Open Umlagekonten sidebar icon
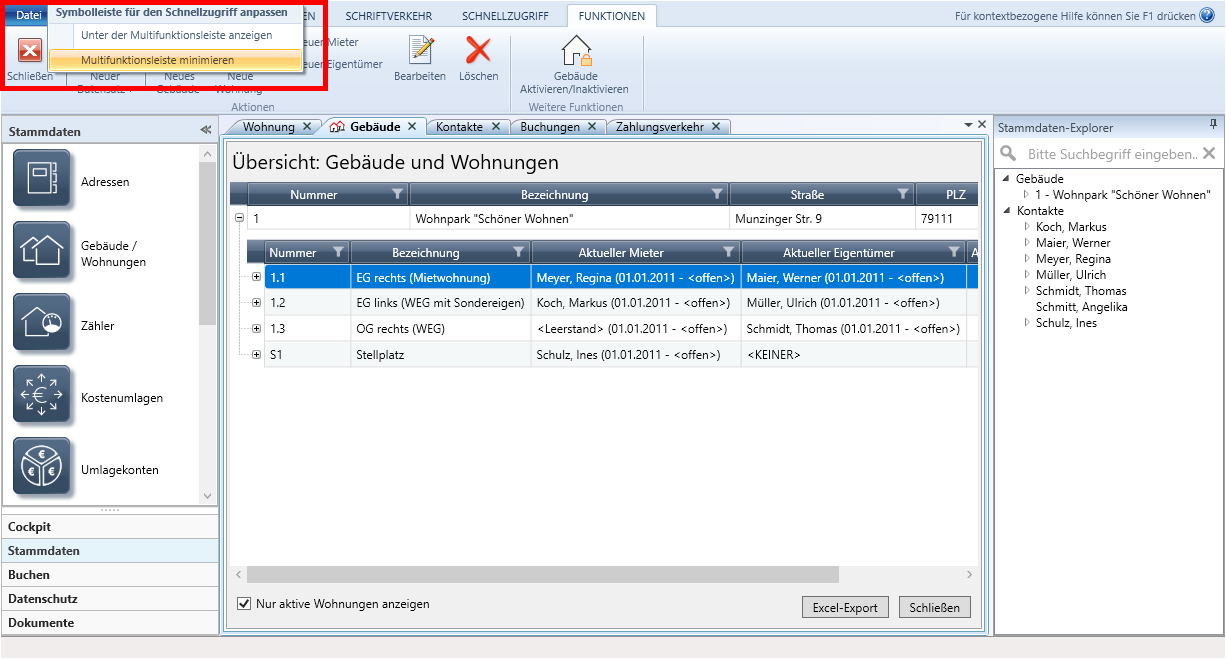 click(x=42, y=467)
